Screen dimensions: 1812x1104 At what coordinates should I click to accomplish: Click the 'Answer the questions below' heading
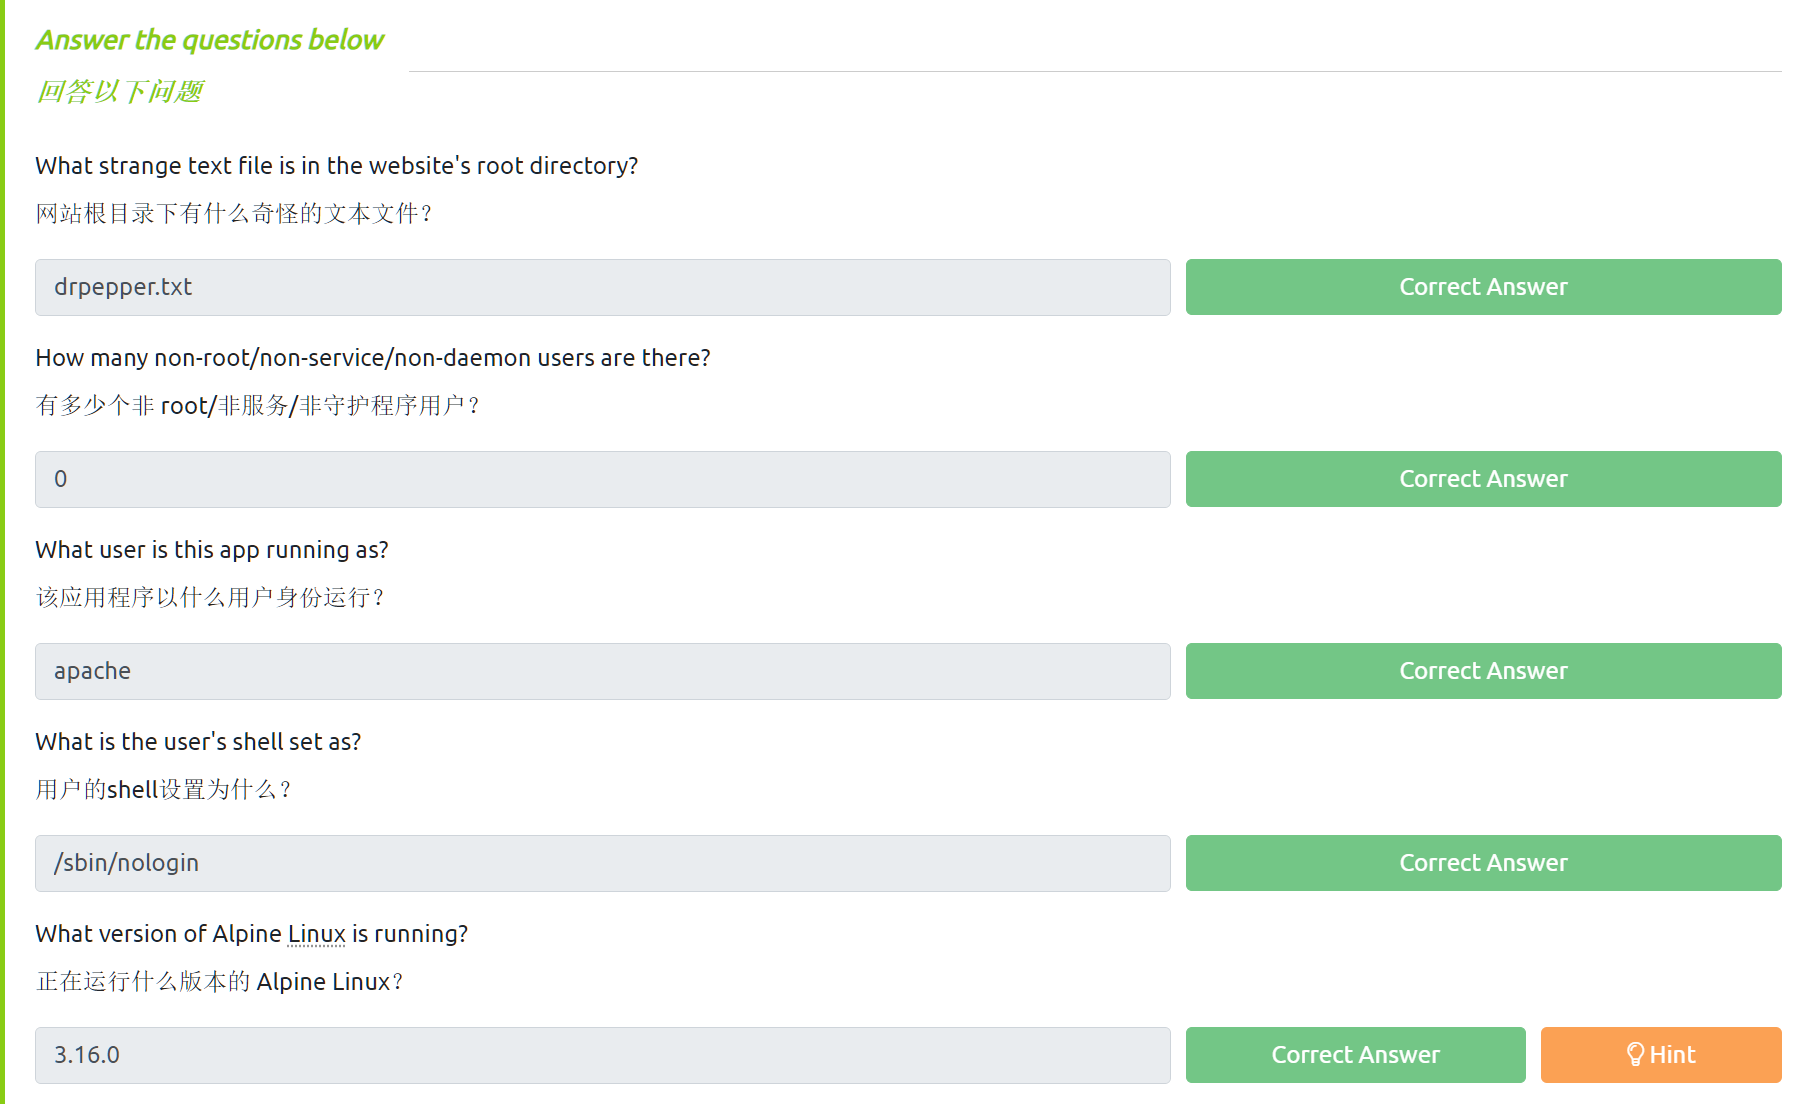[x=209, y=40]
